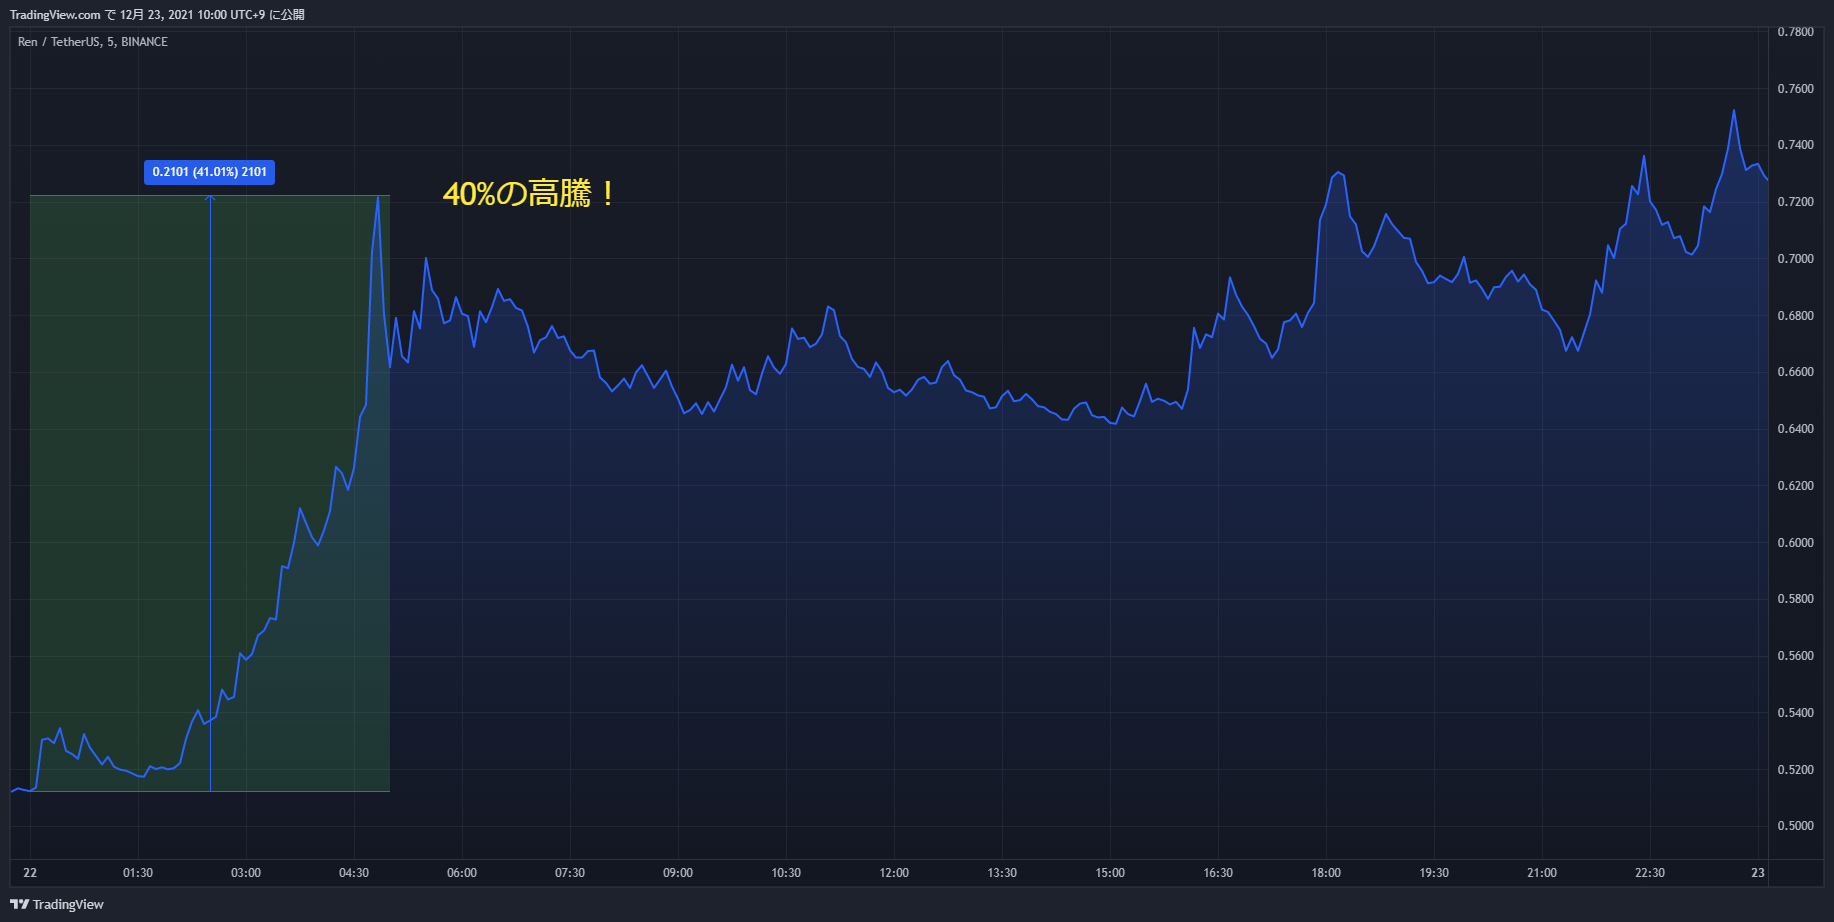The height and width of the screenshot is (922, 1834).
Task: Click the TradingView logo icon at bottom
Action: point(19,904)
